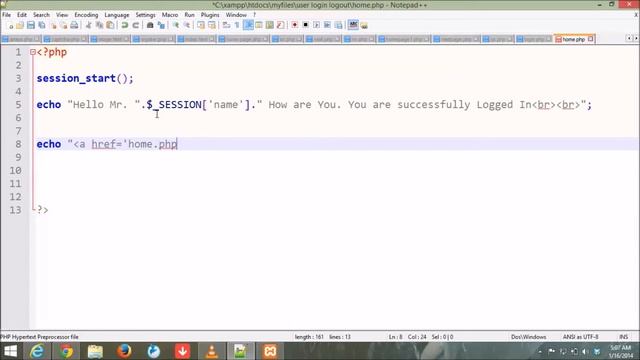Open the Run menu
640x360 pixels.
coord(189,15)
